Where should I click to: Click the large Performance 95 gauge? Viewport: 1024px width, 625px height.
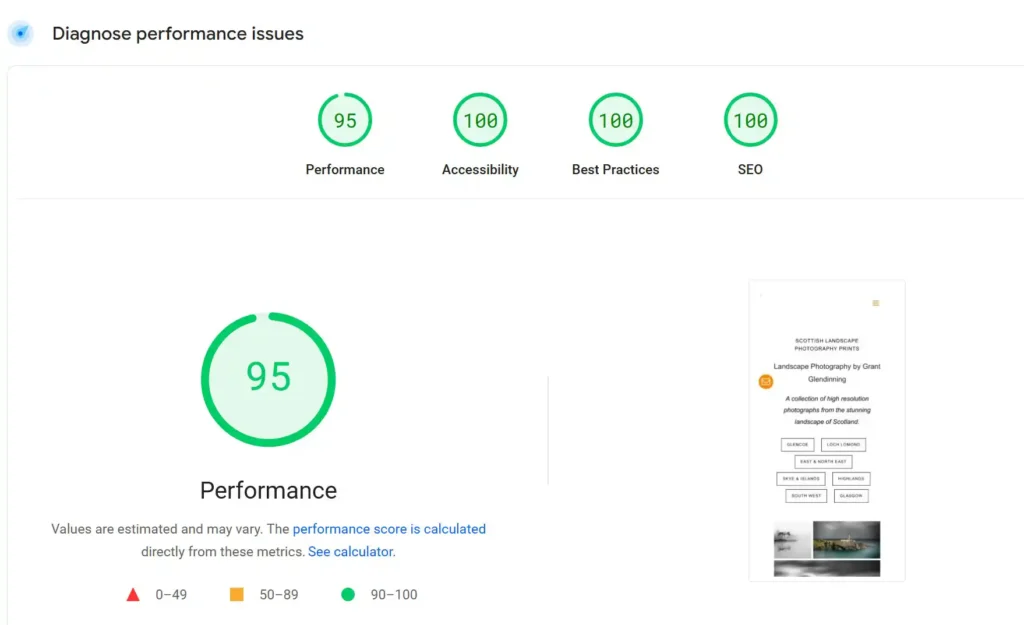[268, 378]
